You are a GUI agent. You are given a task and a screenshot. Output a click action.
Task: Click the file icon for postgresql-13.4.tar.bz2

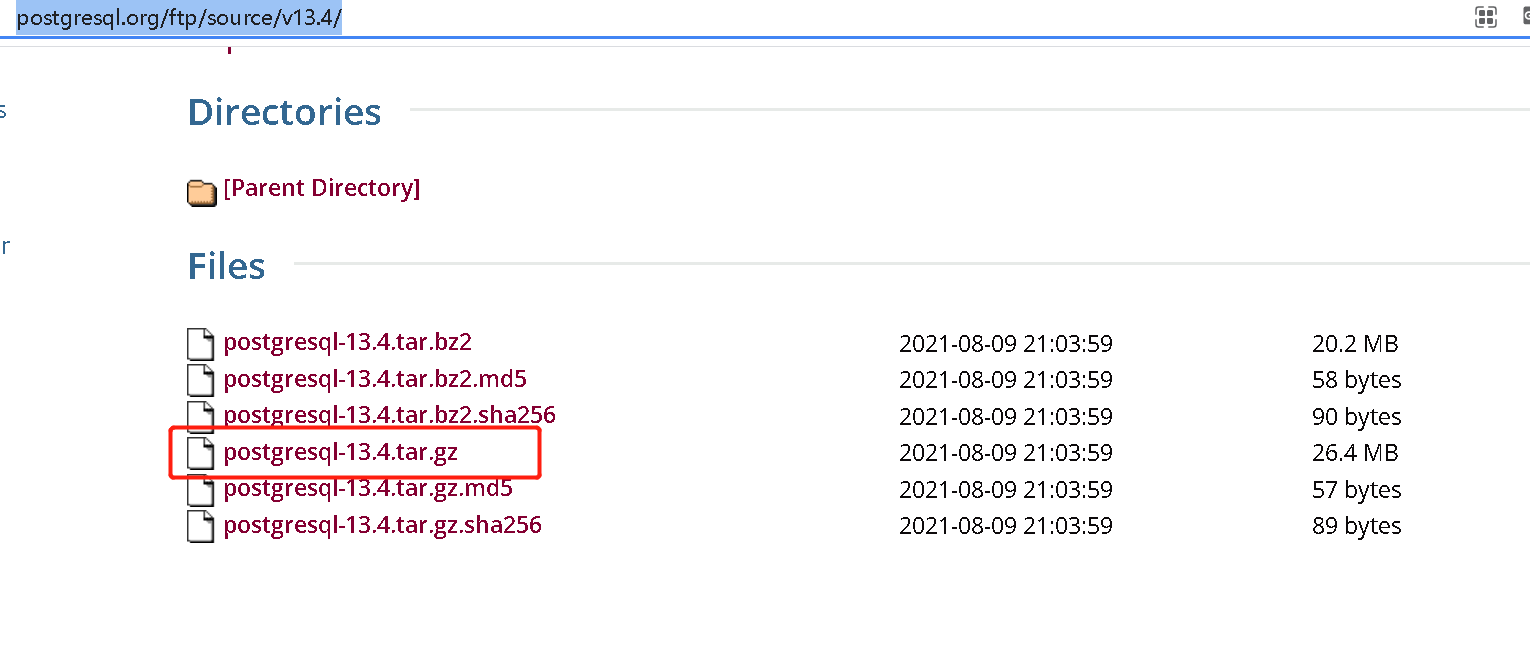(x=201, y=344)
